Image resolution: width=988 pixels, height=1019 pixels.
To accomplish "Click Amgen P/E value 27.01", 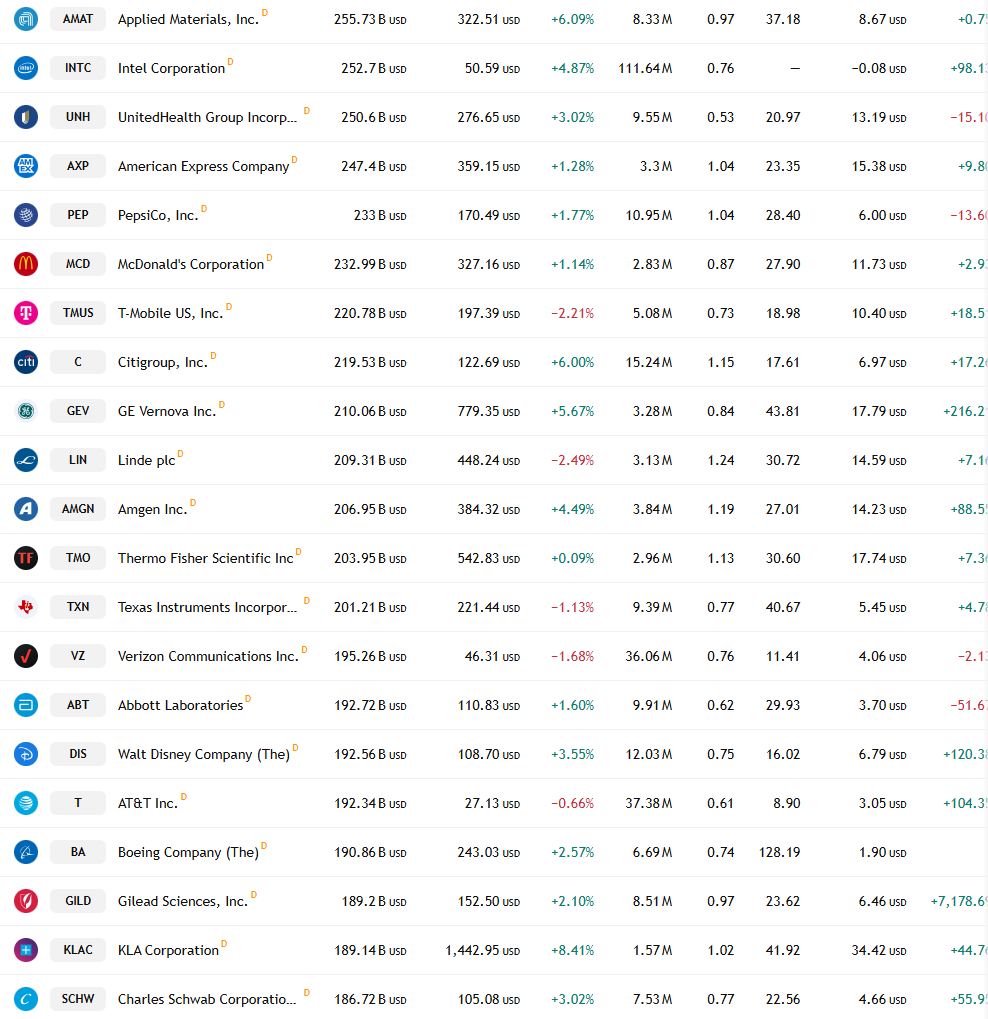I will coord(783,509).
